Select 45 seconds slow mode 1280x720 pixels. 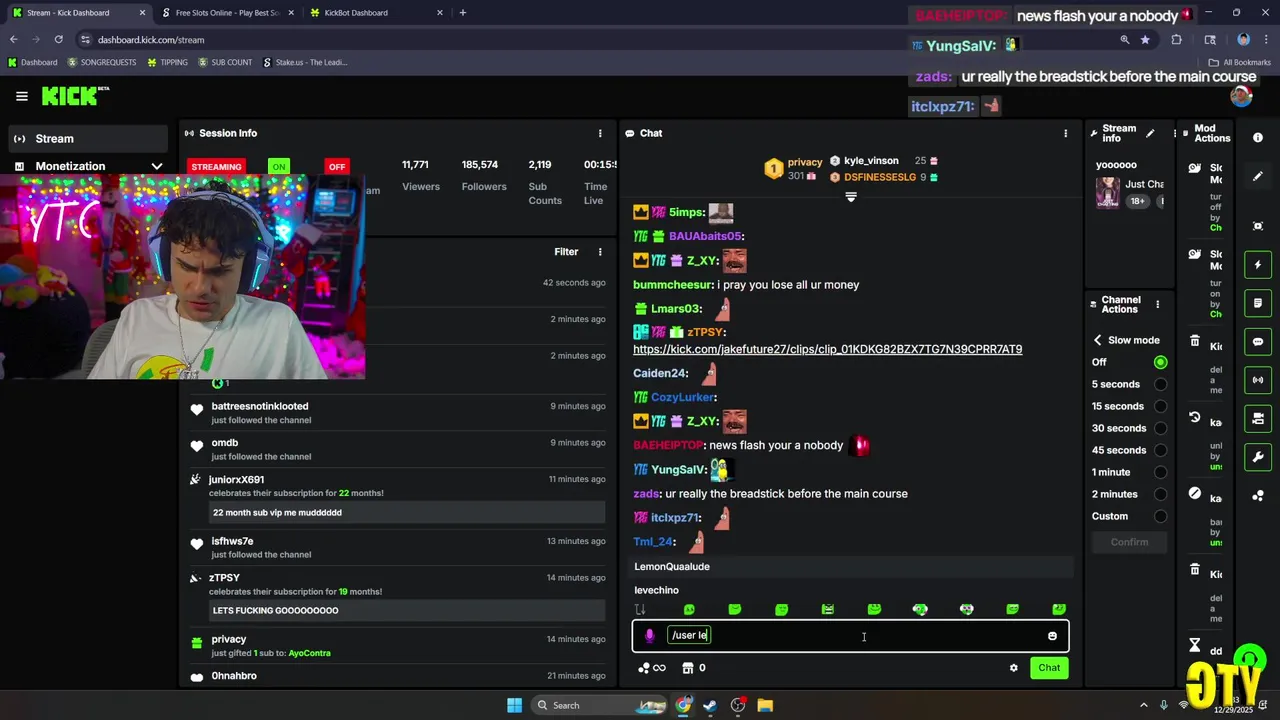click(1160, 450)
